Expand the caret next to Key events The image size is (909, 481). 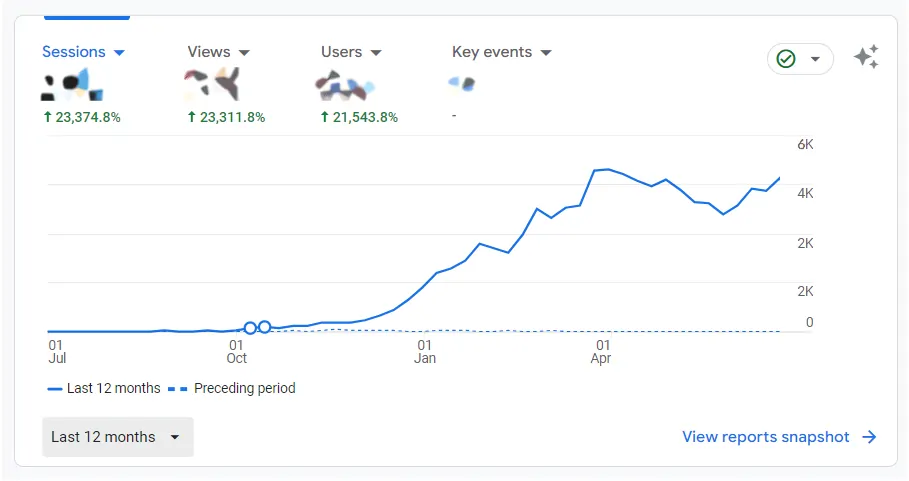pos(546,52)
